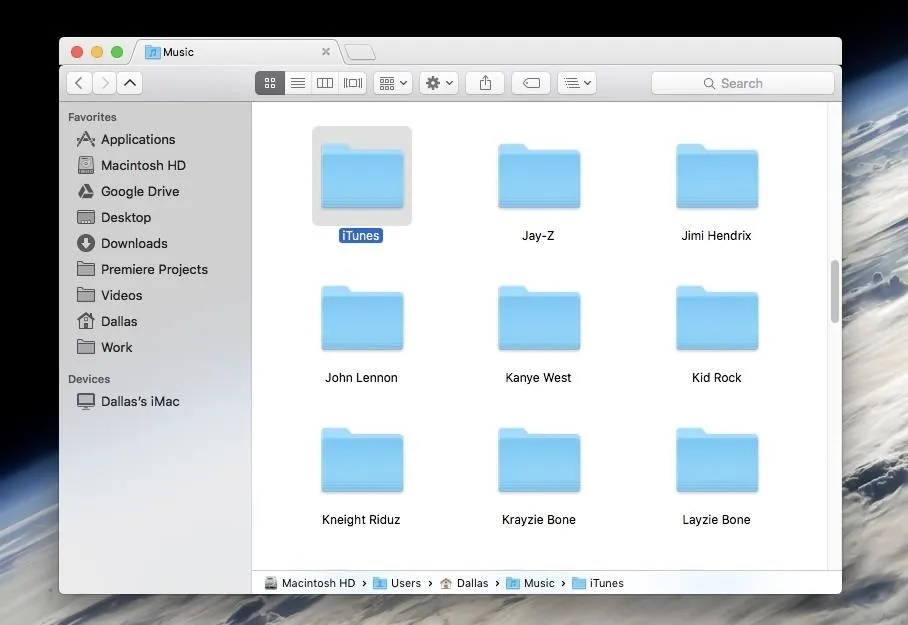This screenshot has height=625, width=908.
Task: Click Music in the path bar
Action: 531,583
